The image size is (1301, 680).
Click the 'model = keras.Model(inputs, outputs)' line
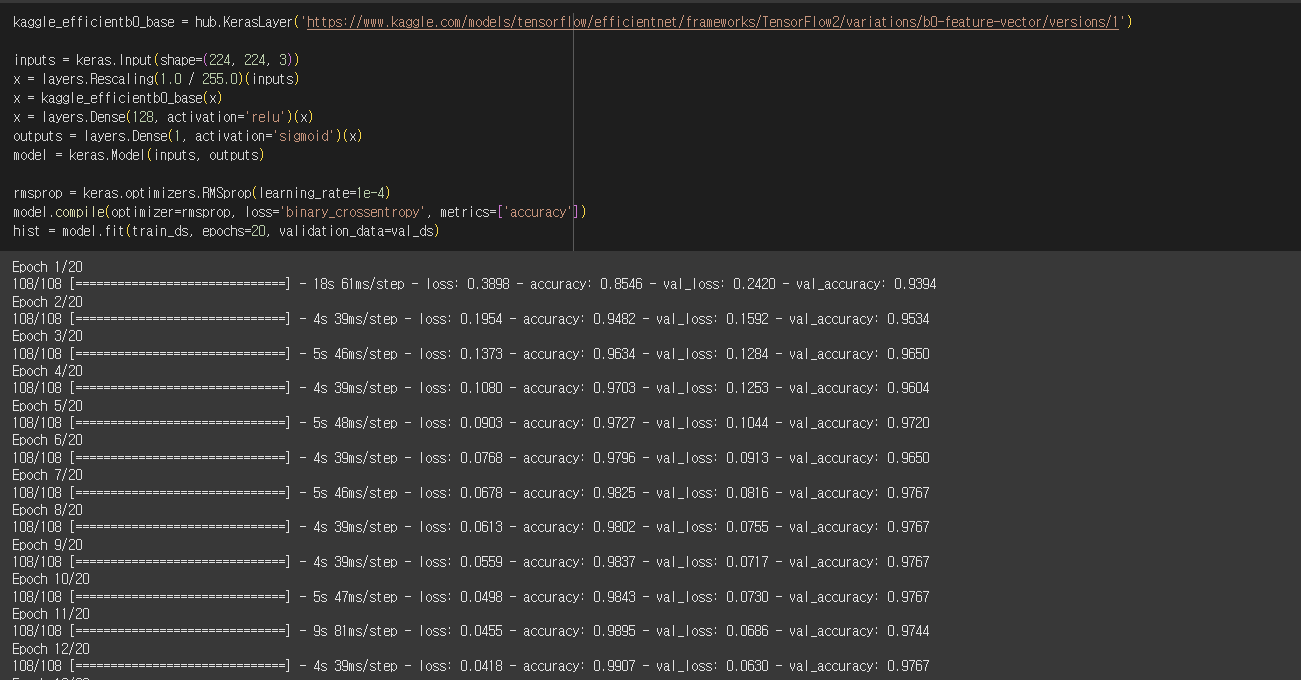point(138,155)
